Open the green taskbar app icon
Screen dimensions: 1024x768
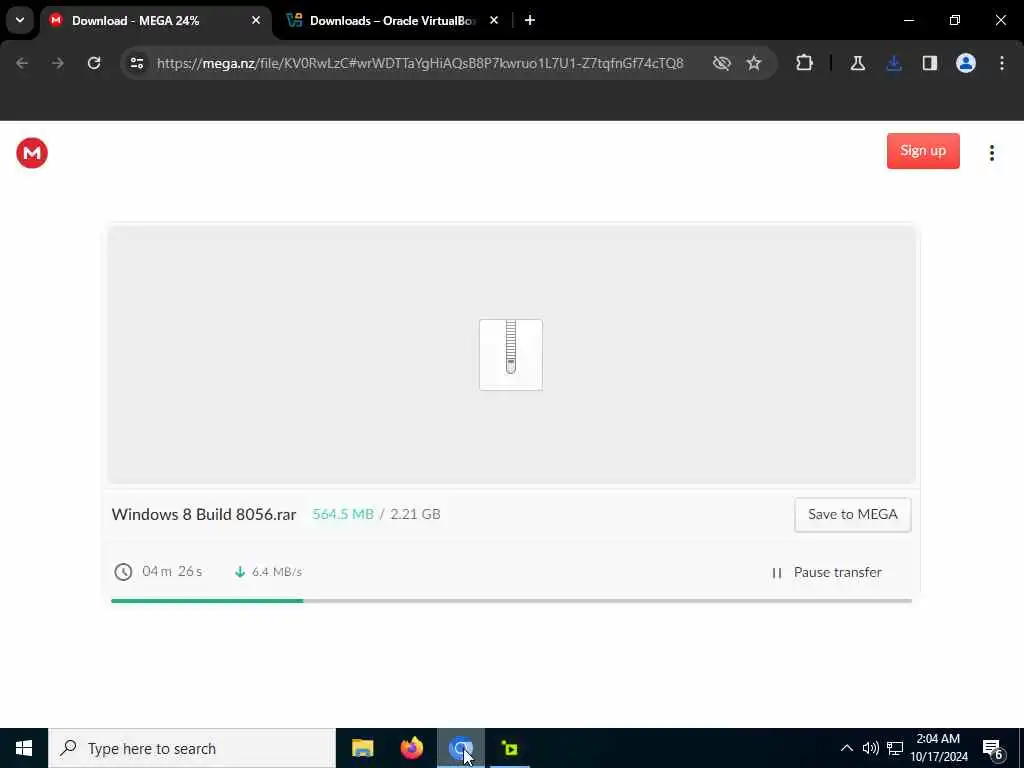pyautogui.click(x=510, y=748)
